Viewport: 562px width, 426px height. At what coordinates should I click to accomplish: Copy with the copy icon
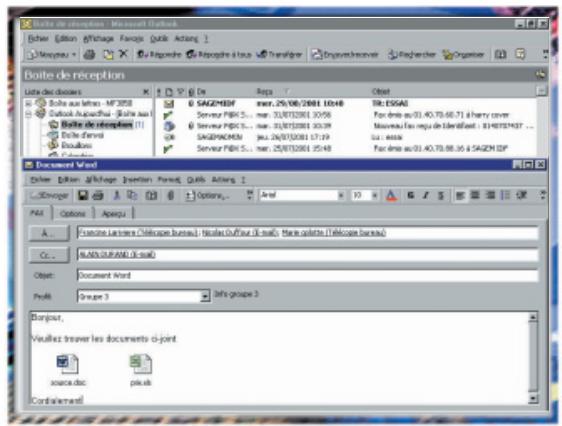pos(133,196)
